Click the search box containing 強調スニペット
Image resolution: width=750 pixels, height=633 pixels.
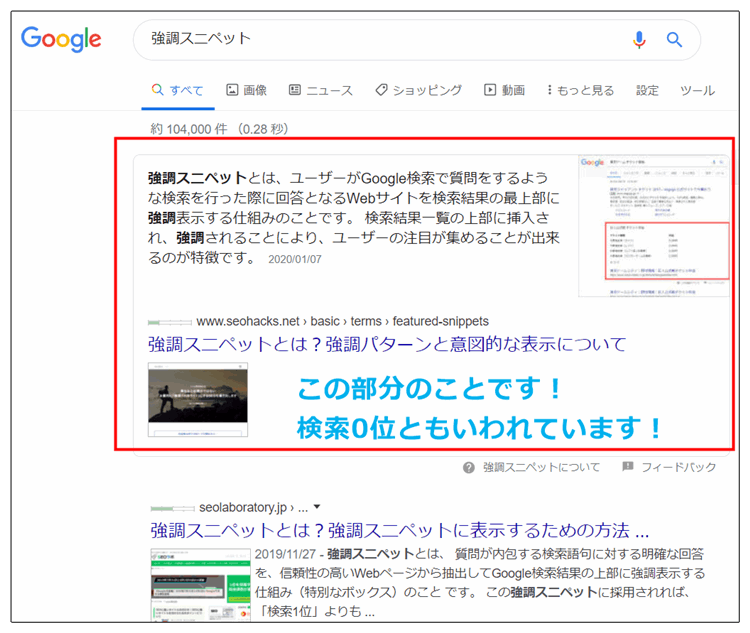(x=380, y=40)
